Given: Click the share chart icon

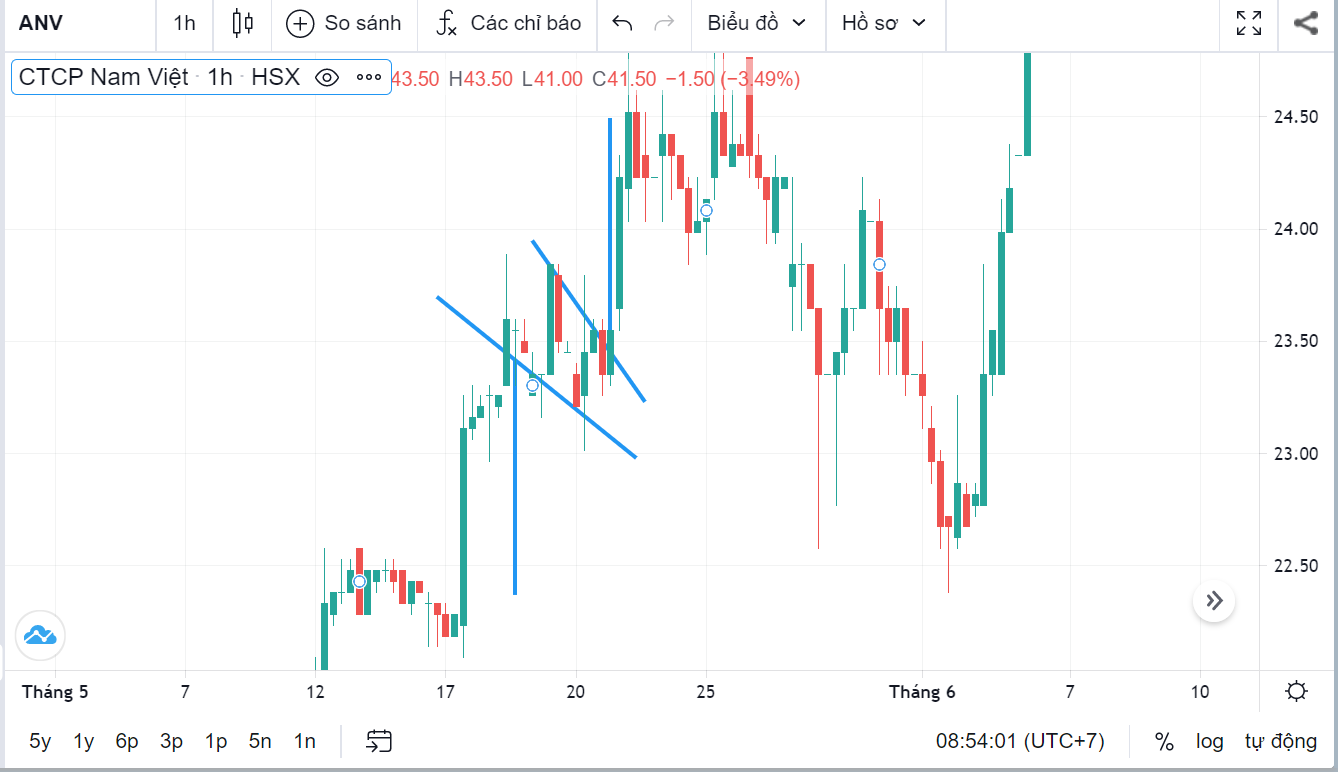Looking at the screenshot, I should 1305,23.
